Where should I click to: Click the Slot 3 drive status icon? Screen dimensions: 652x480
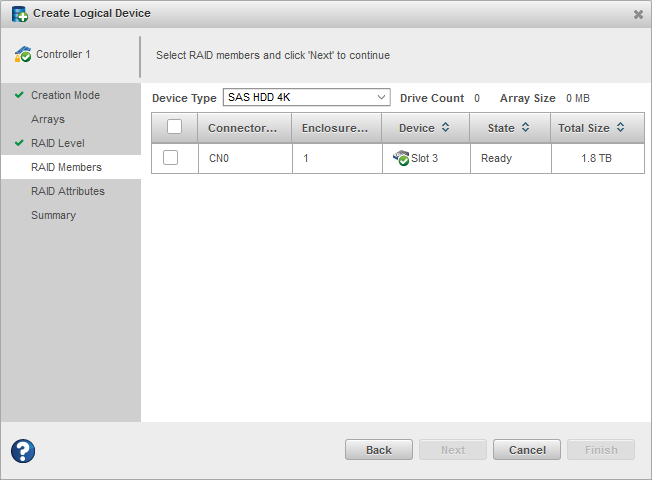401,158
